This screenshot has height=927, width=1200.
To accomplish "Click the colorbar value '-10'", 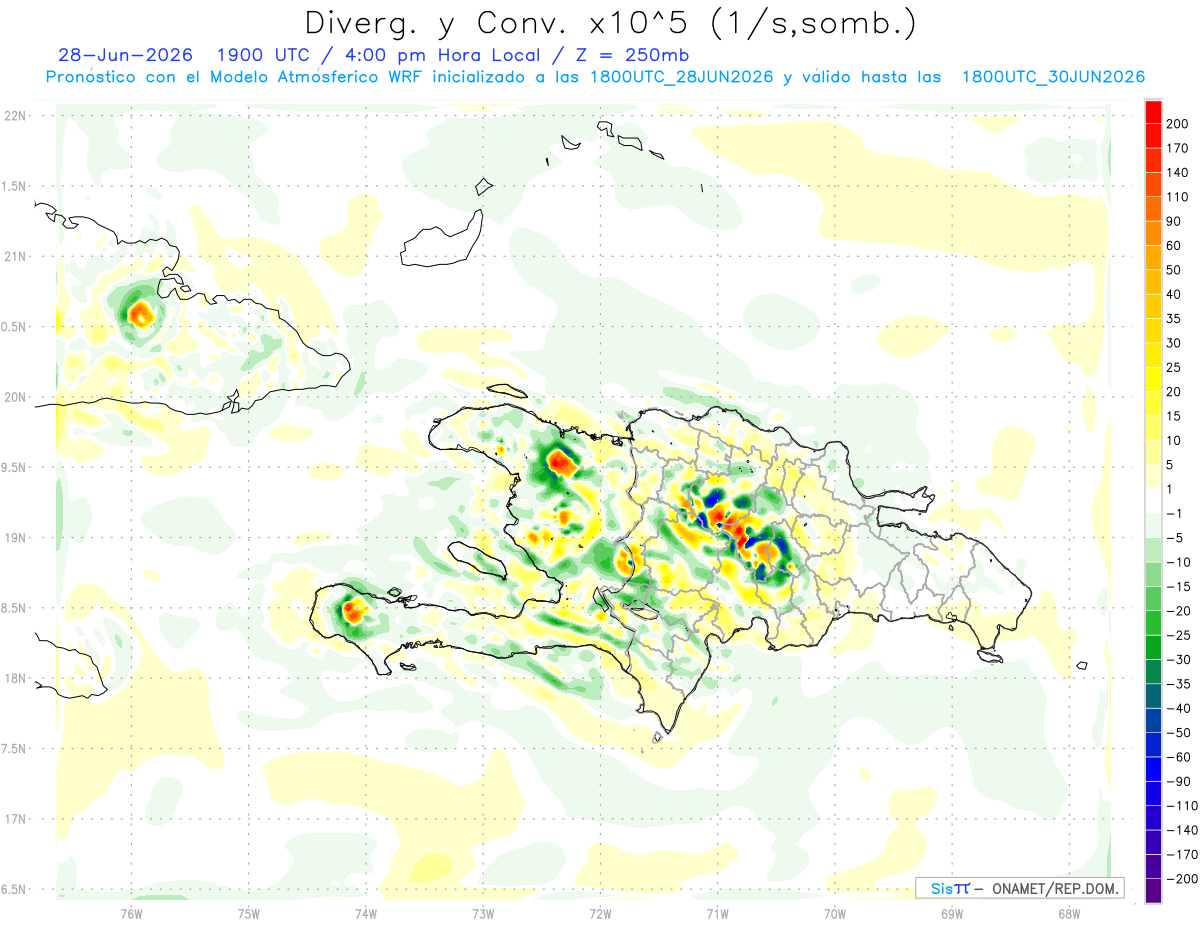I will (x=1178, y=562).
